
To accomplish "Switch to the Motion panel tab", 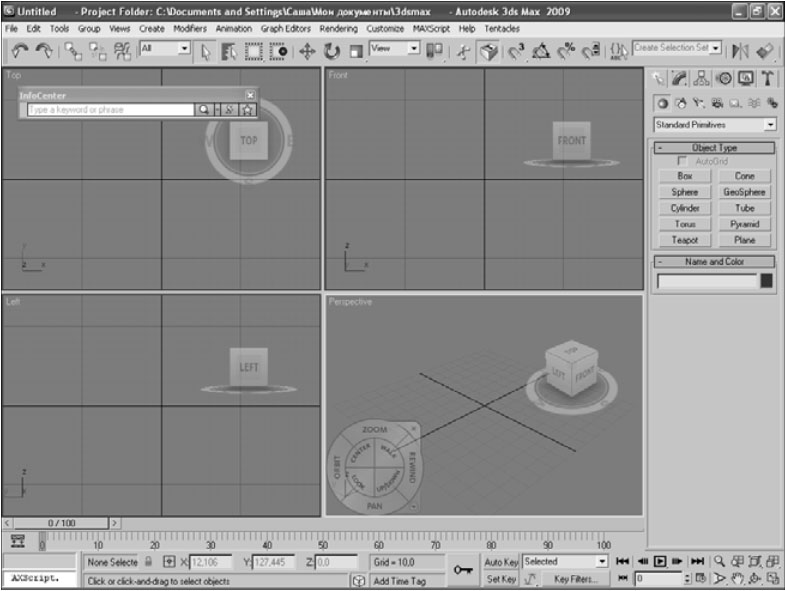I will (723, 78).
